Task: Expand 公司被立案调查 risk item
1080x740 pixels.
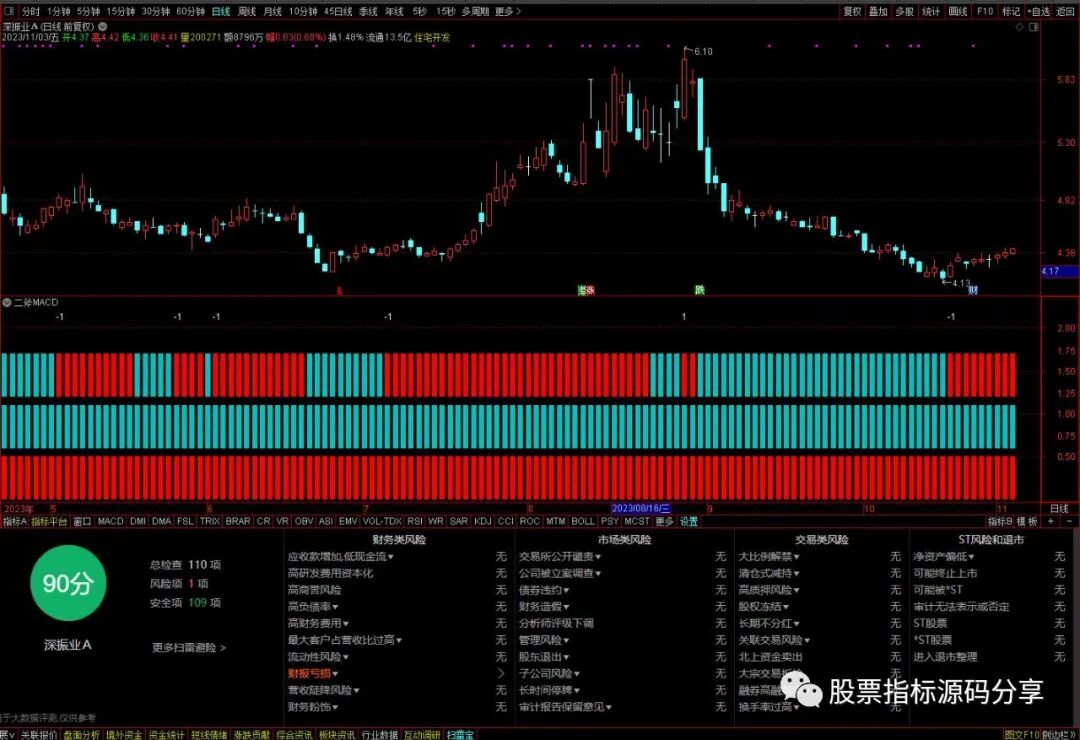Action: tap(560, 573)
